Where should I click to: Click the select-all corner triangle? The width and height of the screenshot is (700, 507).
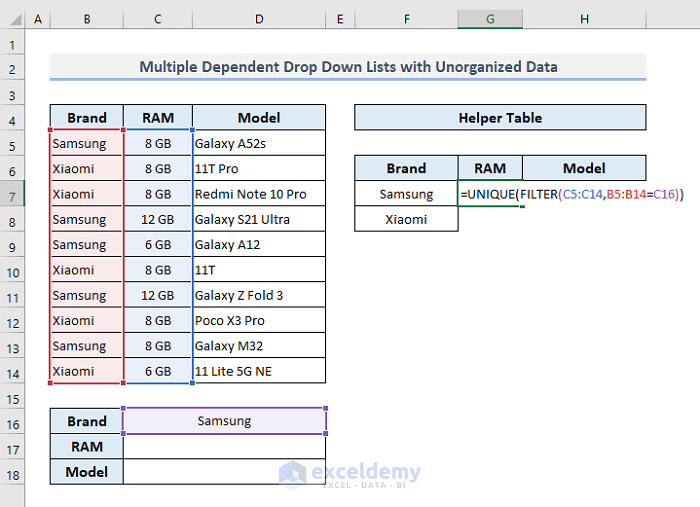click(14, 19)
